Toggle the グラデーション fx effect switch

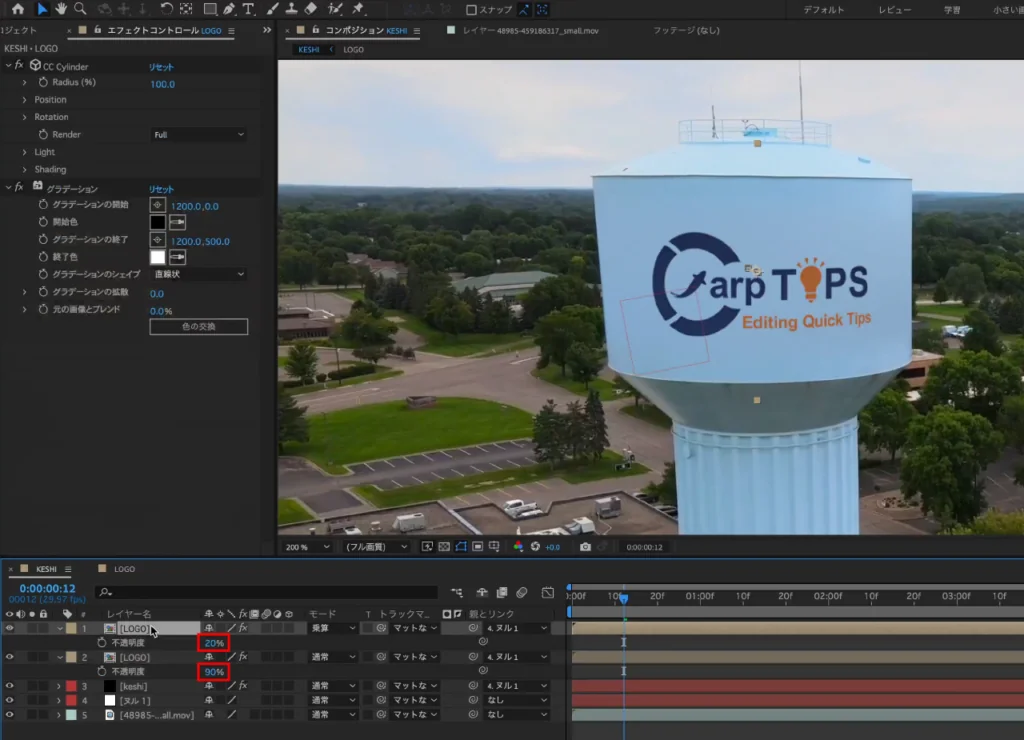coord(19,187)
